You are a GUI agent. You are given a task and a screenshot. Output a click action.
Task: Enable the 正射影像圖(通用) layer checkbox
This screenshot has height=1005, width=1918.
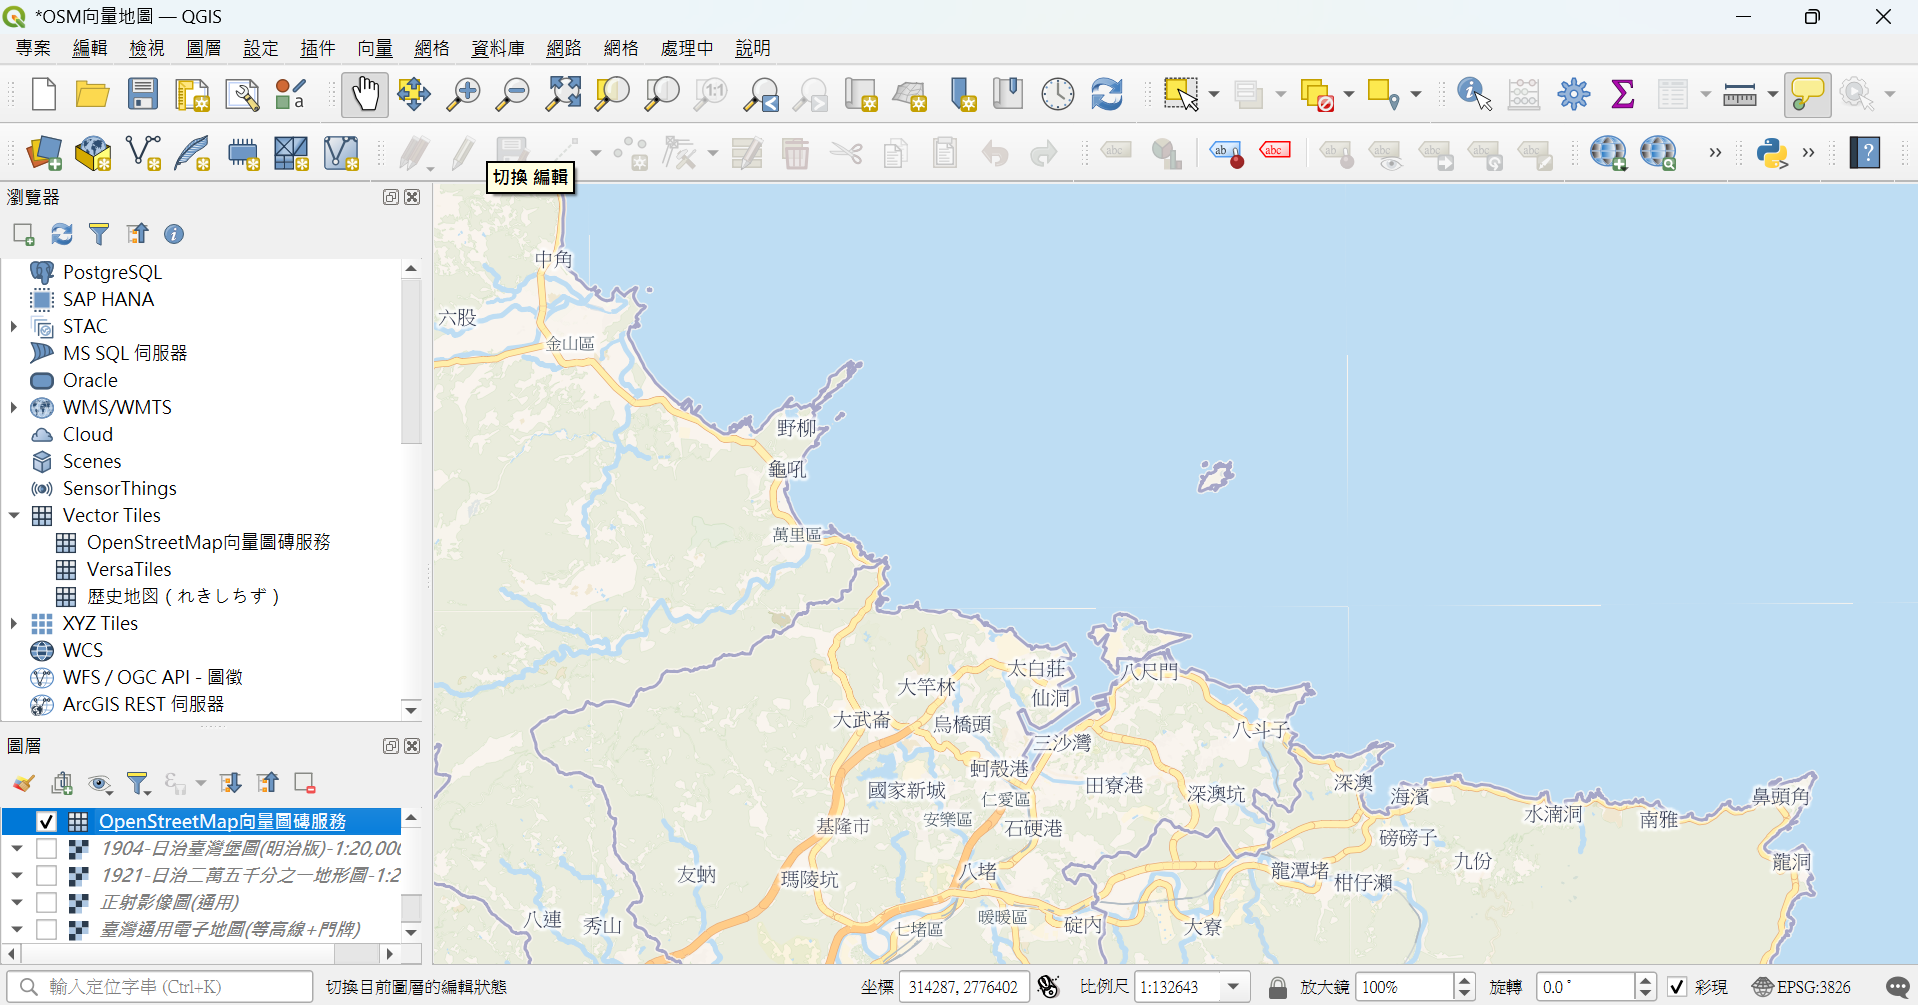click(x=46, y=902)
